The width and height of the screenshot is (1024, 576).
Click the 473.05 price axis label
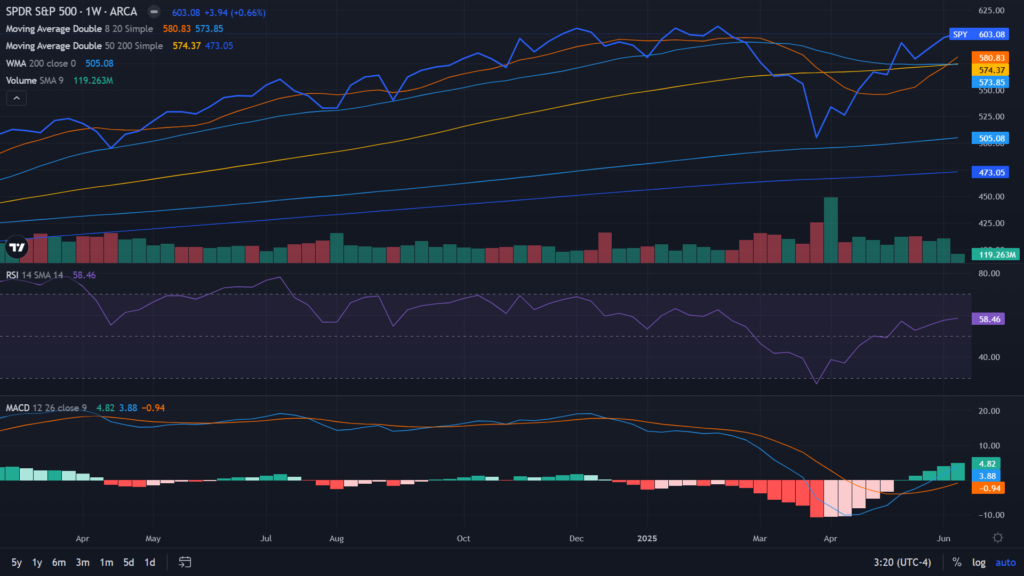pyautogui.click(x=991, y=172)
